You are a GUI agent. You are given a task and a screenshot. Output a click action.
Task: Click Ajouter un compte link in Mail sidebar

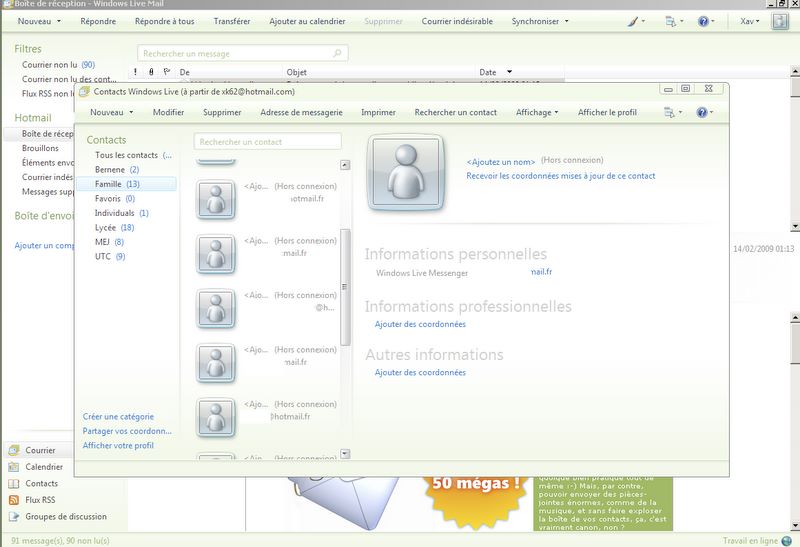44,245
